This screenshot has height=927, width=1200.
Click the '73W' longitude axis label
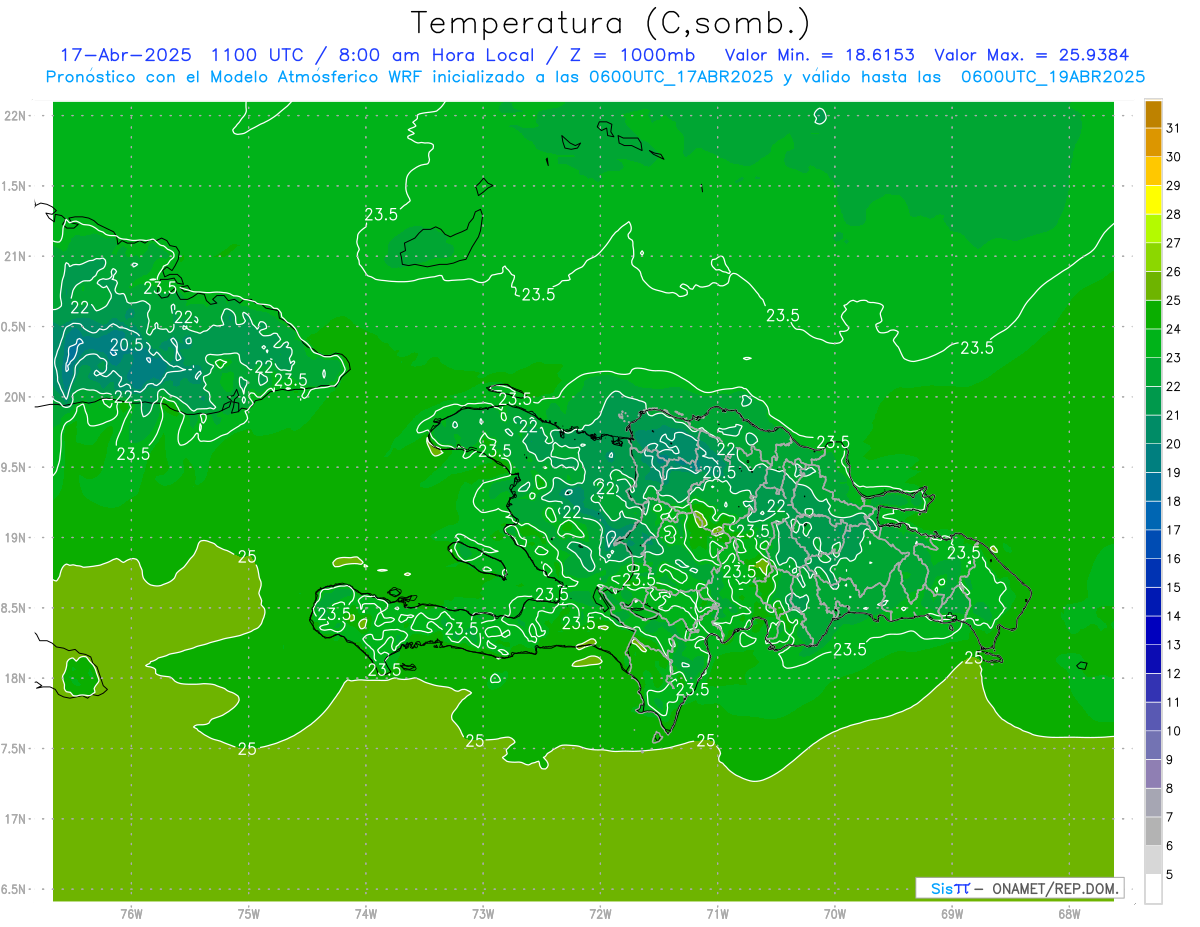click(x=483, y=914)
